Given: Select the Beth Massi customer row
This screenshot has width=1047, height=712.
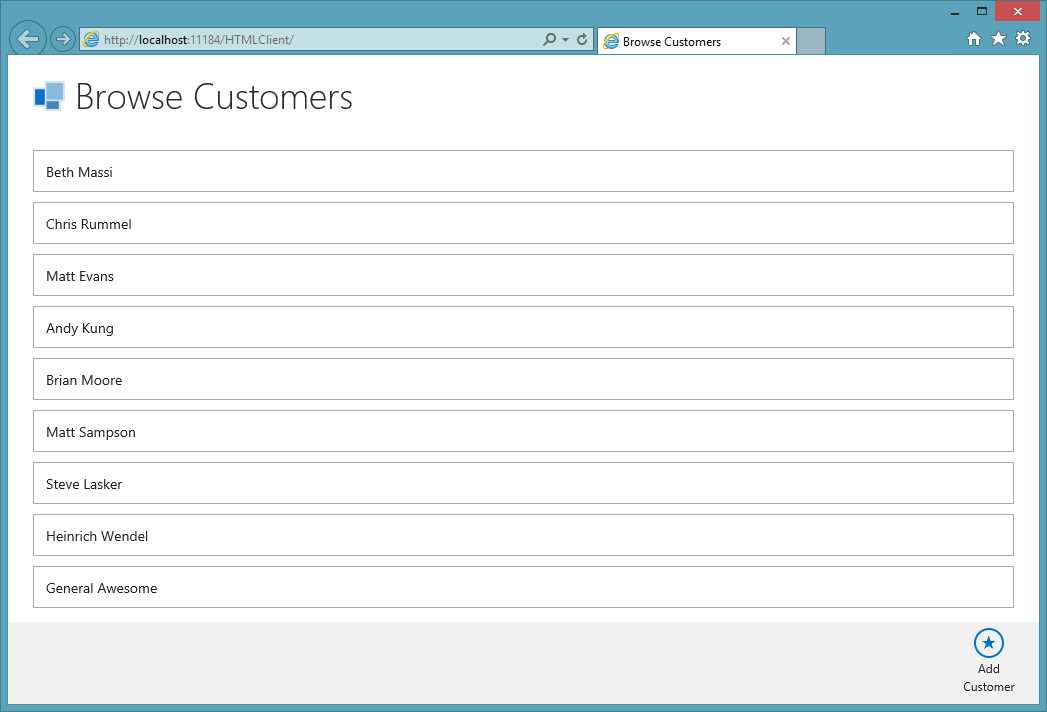Looking at the screenshot, I should [x=524, y=171].
